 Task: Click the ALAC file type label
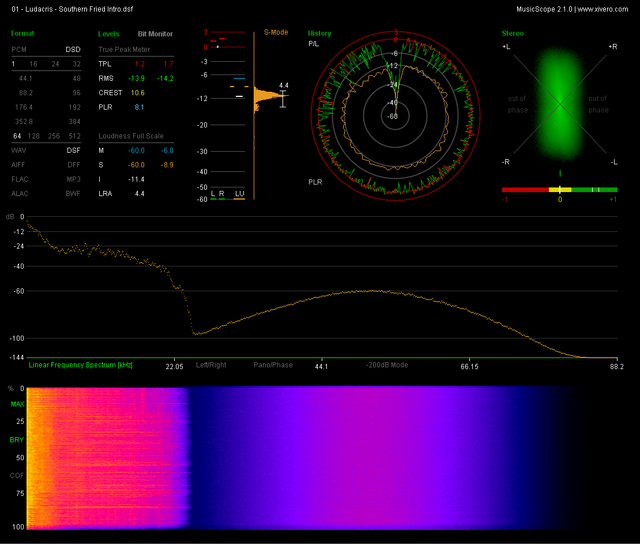tap(20, 194)
